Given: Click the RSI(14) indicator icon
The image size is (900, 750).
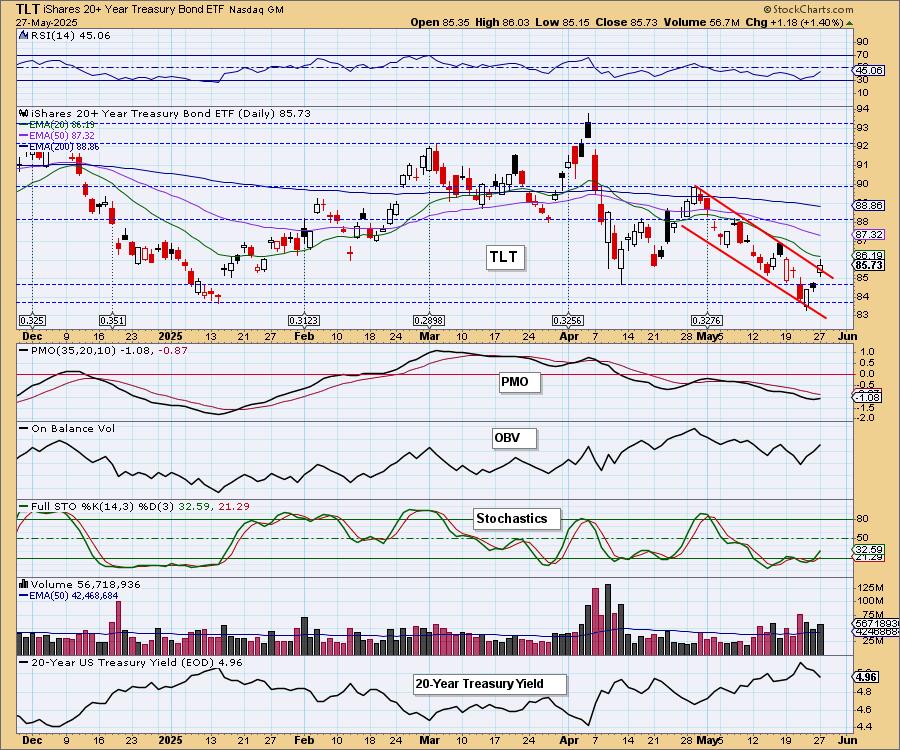Looking at the screenshot, I should tap(24, 35).
